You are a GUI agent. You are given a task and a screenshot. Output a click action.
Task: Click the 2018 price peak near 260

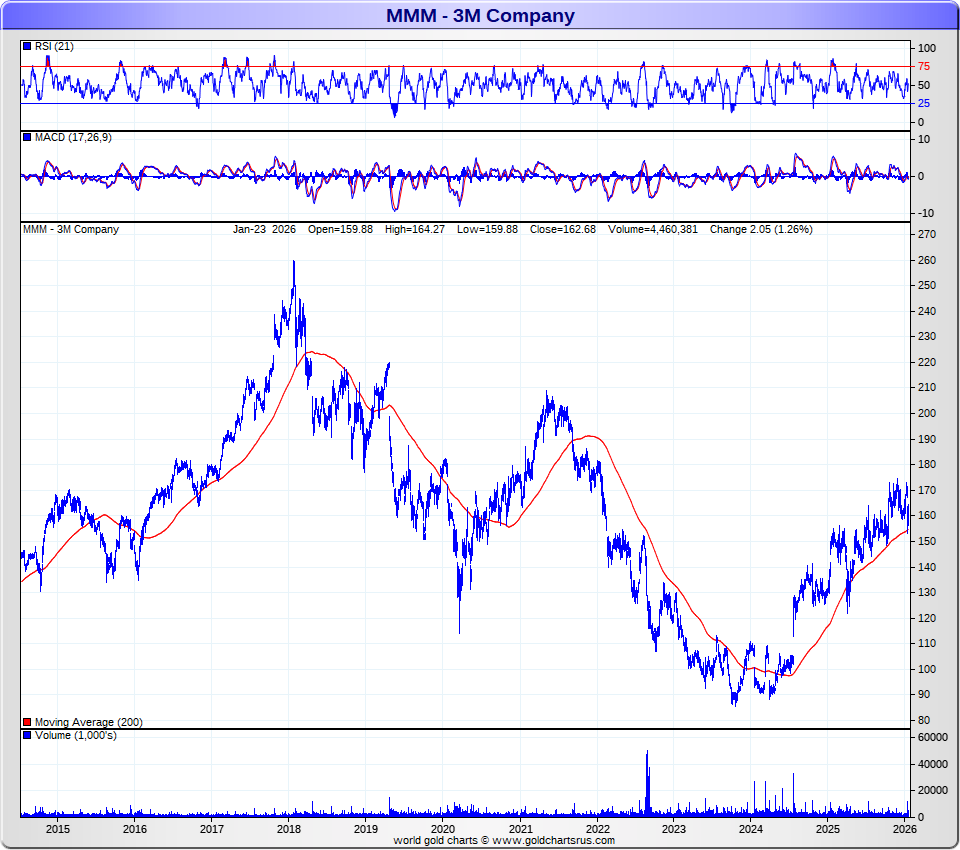pyautogui.click(x=294, y=263)
